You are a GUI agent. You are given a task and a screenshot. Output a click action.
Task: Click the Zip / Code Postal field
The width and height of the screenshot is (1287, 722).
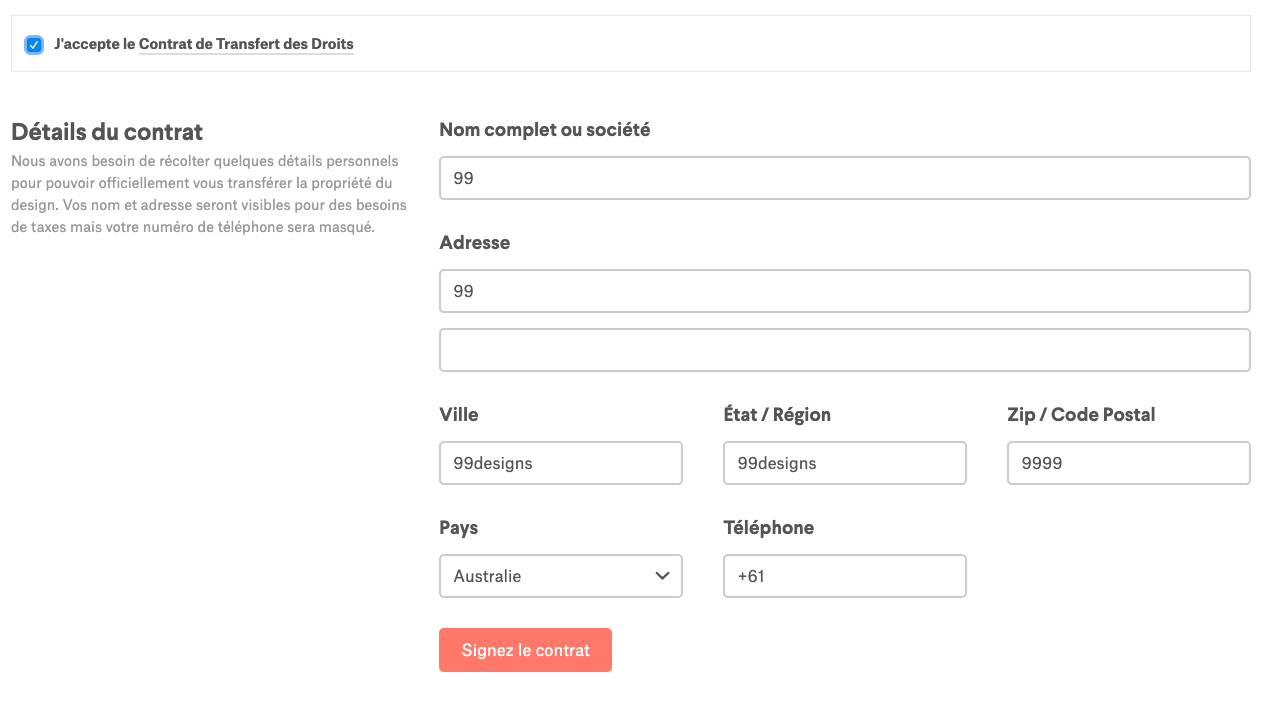[1128, 463]
